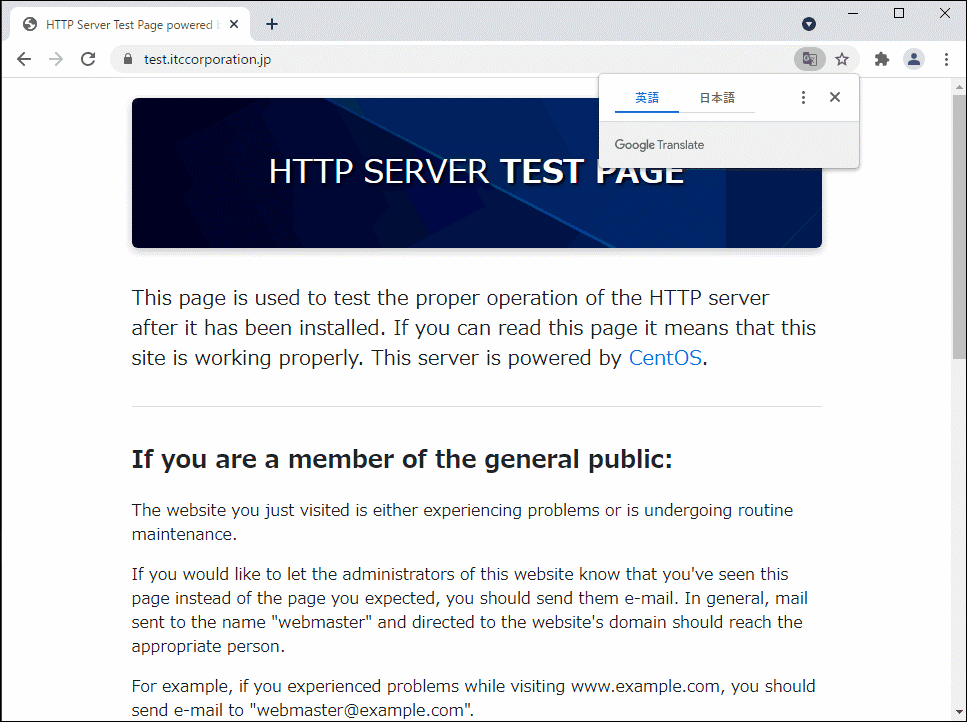
Task: Click the text "webmaster@example.com"
Action: point(360,710)
